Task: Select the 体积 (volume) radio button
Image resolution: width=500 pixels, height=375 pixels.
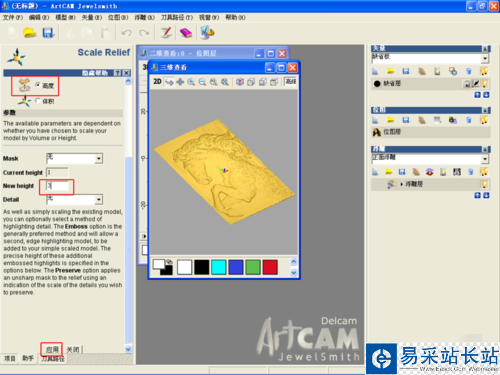Action: (38, 100)
